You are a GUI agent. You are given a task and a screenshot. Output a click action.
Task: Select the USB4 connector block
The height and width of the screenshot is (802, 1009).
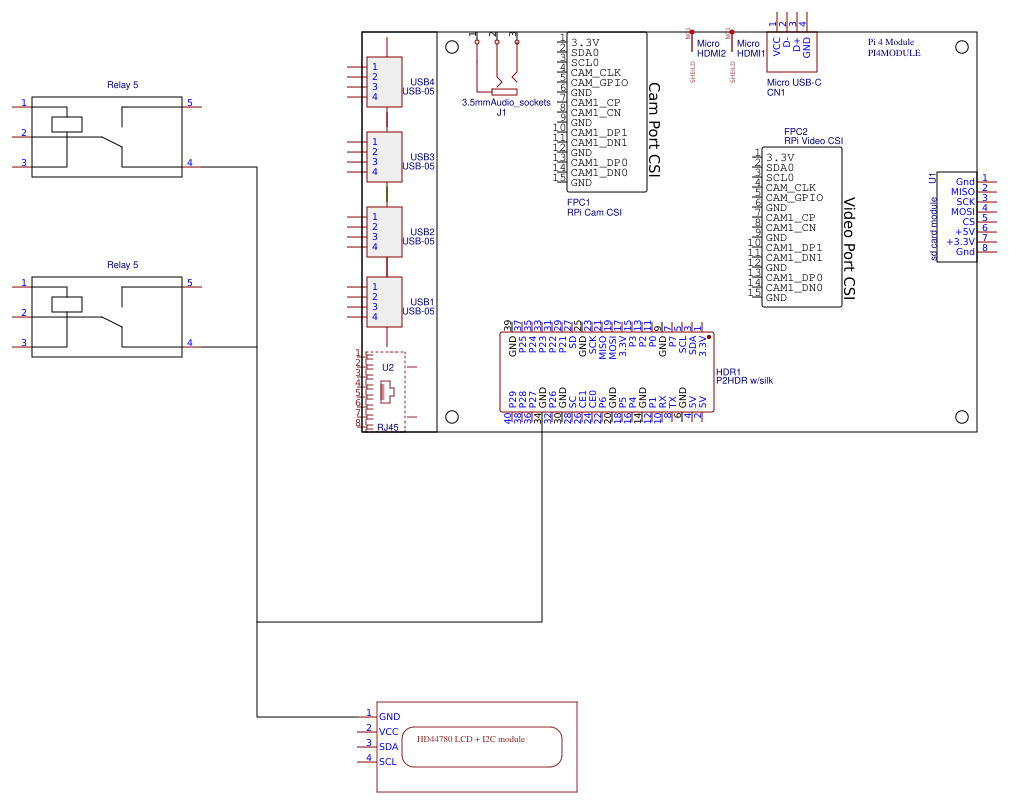(384, 82)
